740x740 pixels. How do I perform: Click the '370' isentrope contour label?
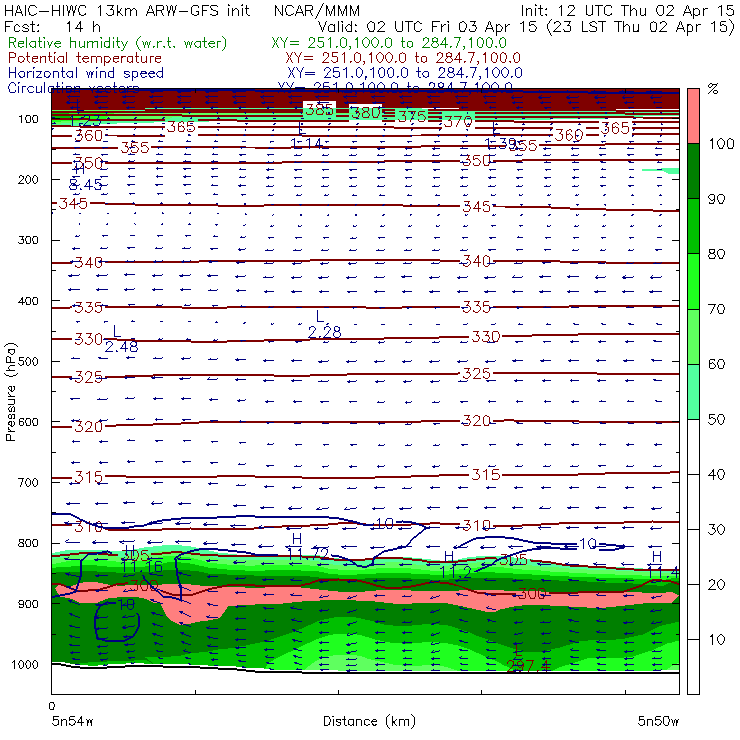pyautogui.click(x=458, y=122)
